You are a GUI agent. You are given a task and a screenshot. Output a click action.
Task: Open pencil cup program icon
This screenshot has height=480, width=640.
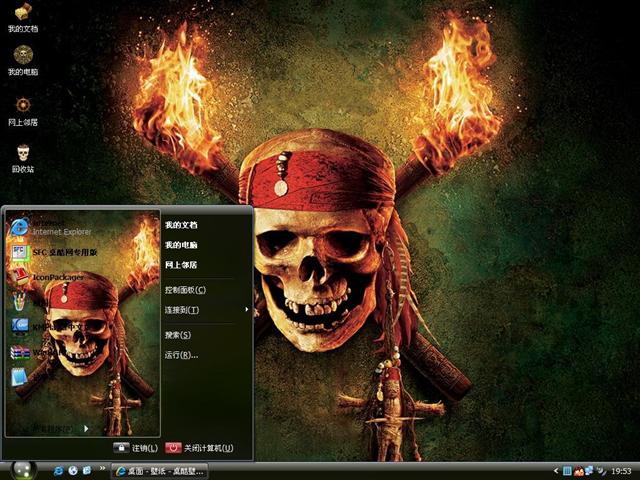pyautogui.click(x=19, y=301)
